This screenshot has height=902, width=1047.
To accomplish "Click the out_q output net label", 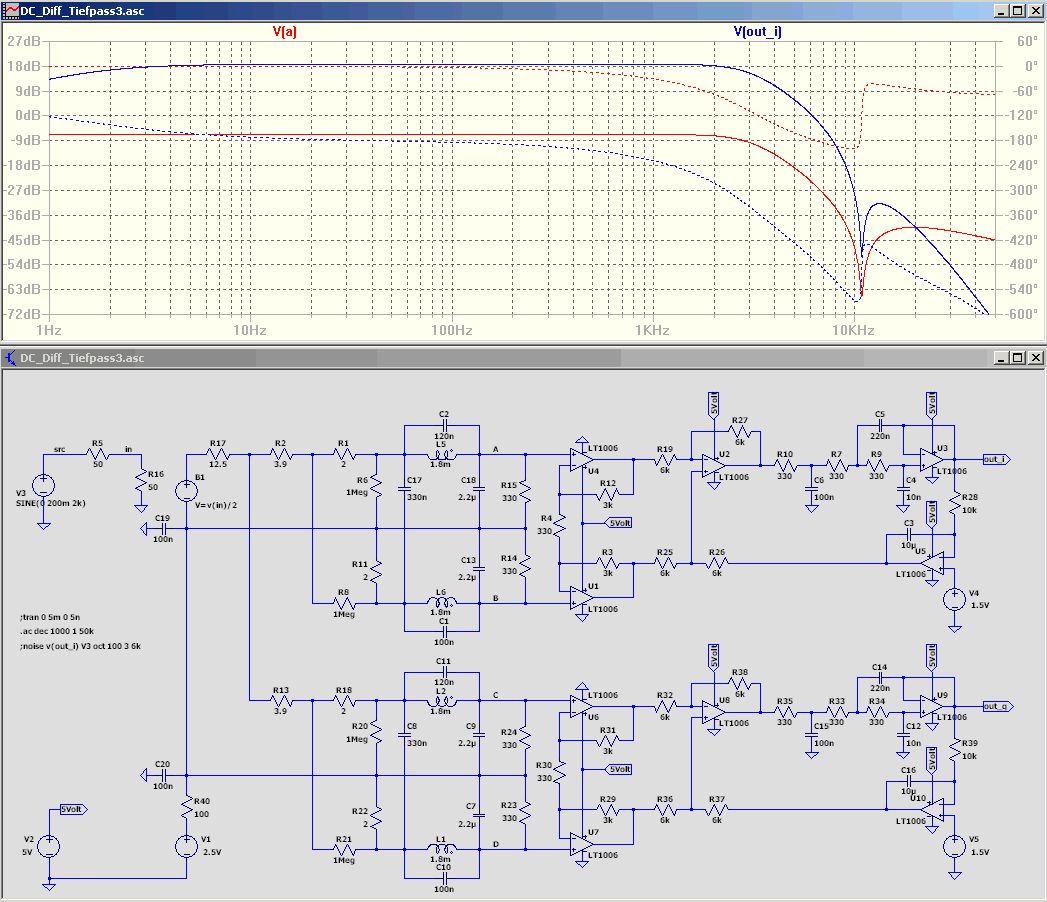I will [x=997, y=707].
